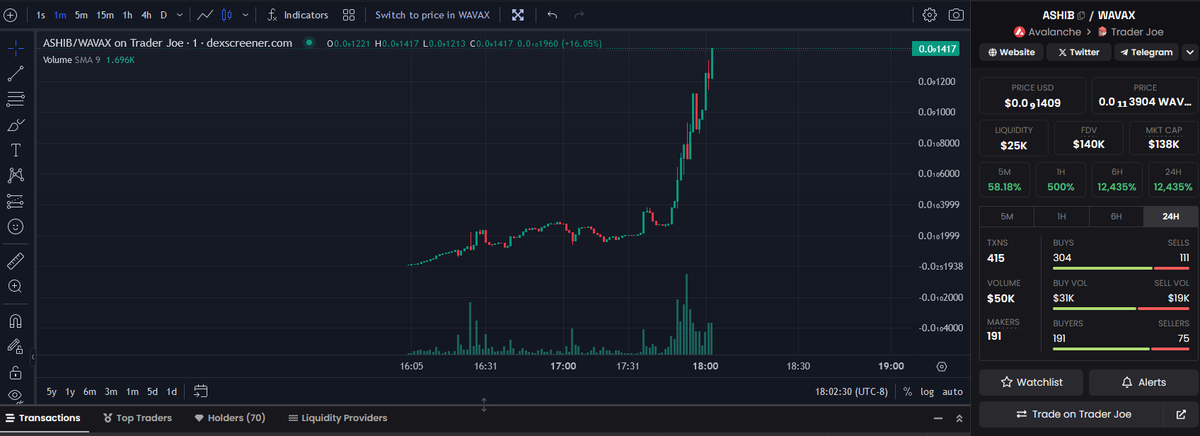This screenshot has height=436, width=1200.
Task: Select the zoom in tool
Action: click(15, 286)
